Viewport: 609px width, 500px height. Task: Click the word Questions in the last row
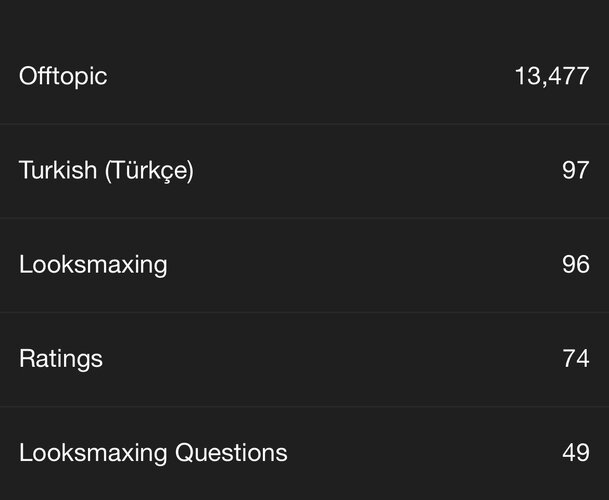[231, 453]
